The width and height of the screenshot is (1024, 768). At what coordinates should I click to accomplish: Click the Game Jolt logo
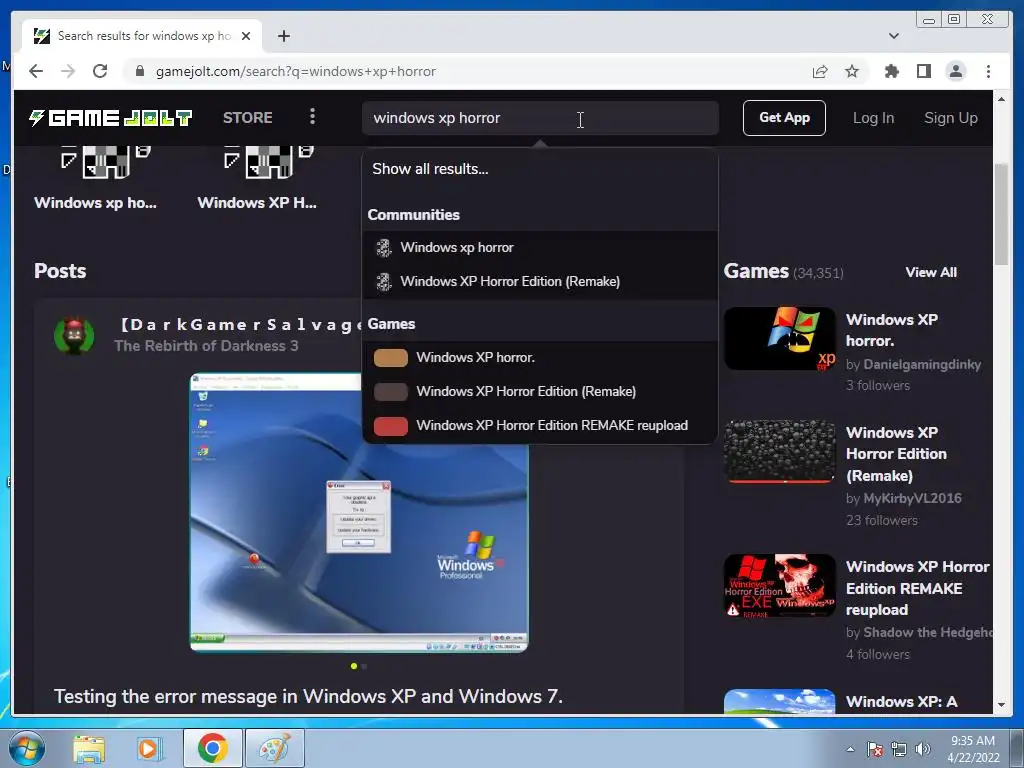click(x=110, y=118)
